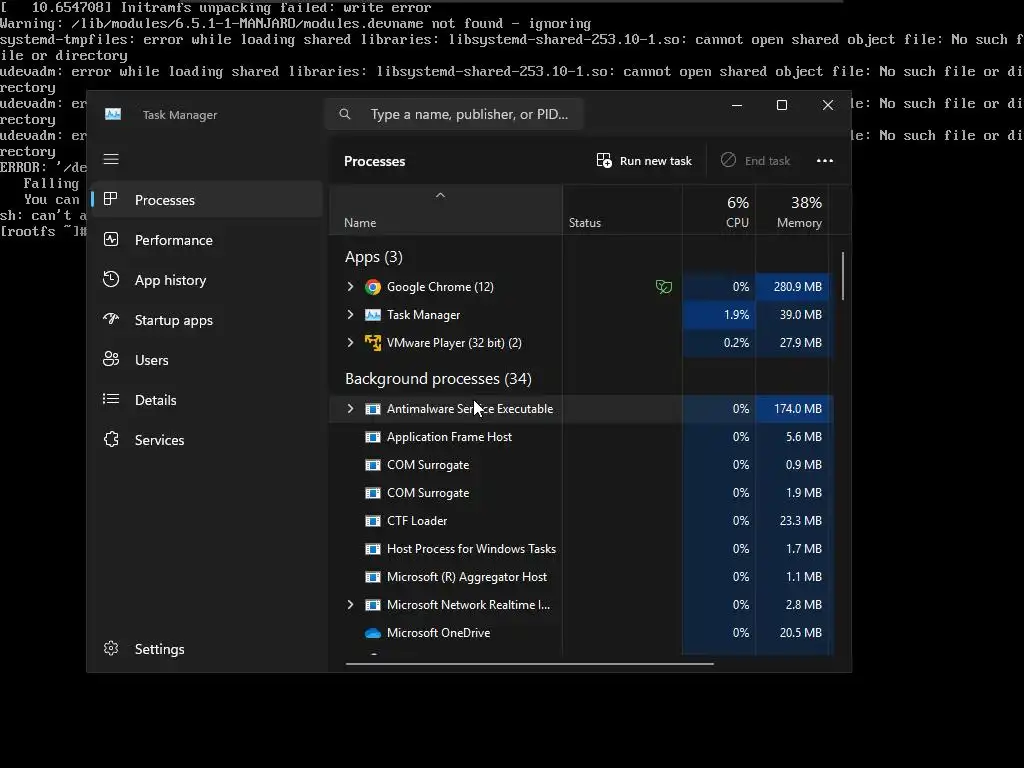Click the Services puzzle icon in sidebar
The image size is (1024, 768).
(111, 440)
